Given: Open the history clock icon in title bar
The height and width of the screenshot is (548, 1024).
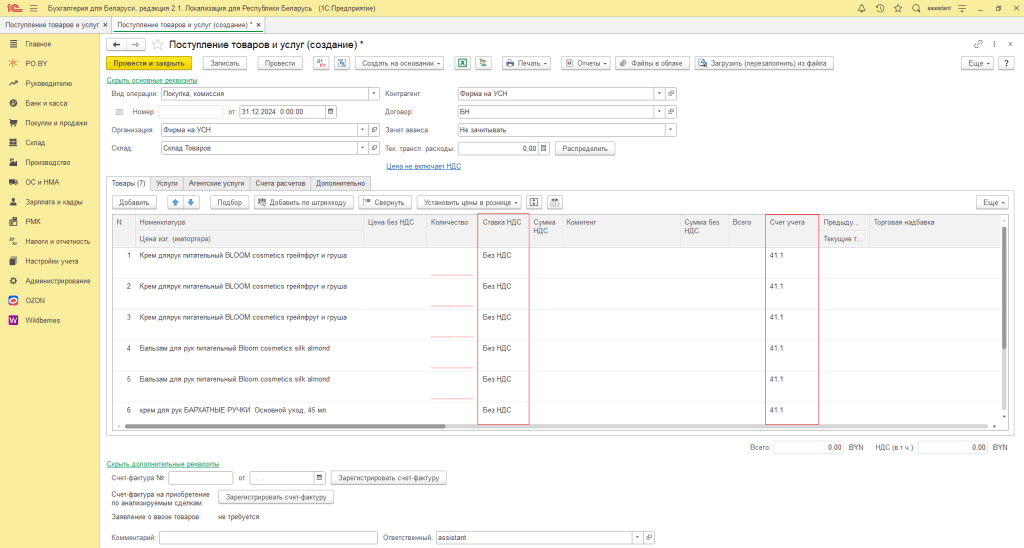Looking at the screenshot, I should tap(879, 8).
